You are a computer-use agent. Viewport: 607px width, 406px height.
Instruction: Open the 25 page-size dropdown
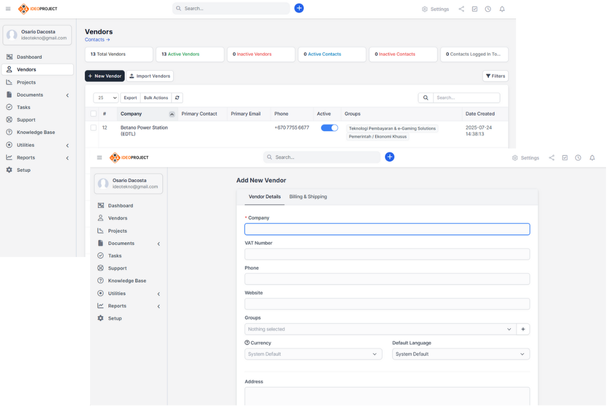click(106, 98)
